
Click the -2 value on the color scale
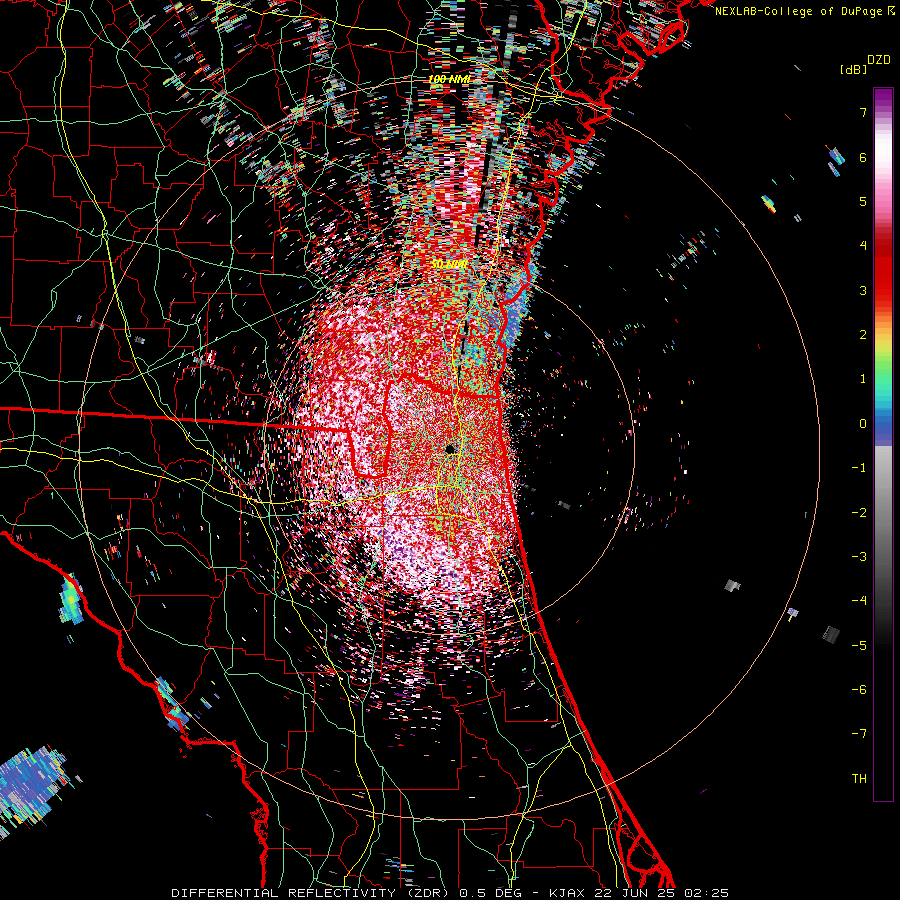(x=859, y=513)
